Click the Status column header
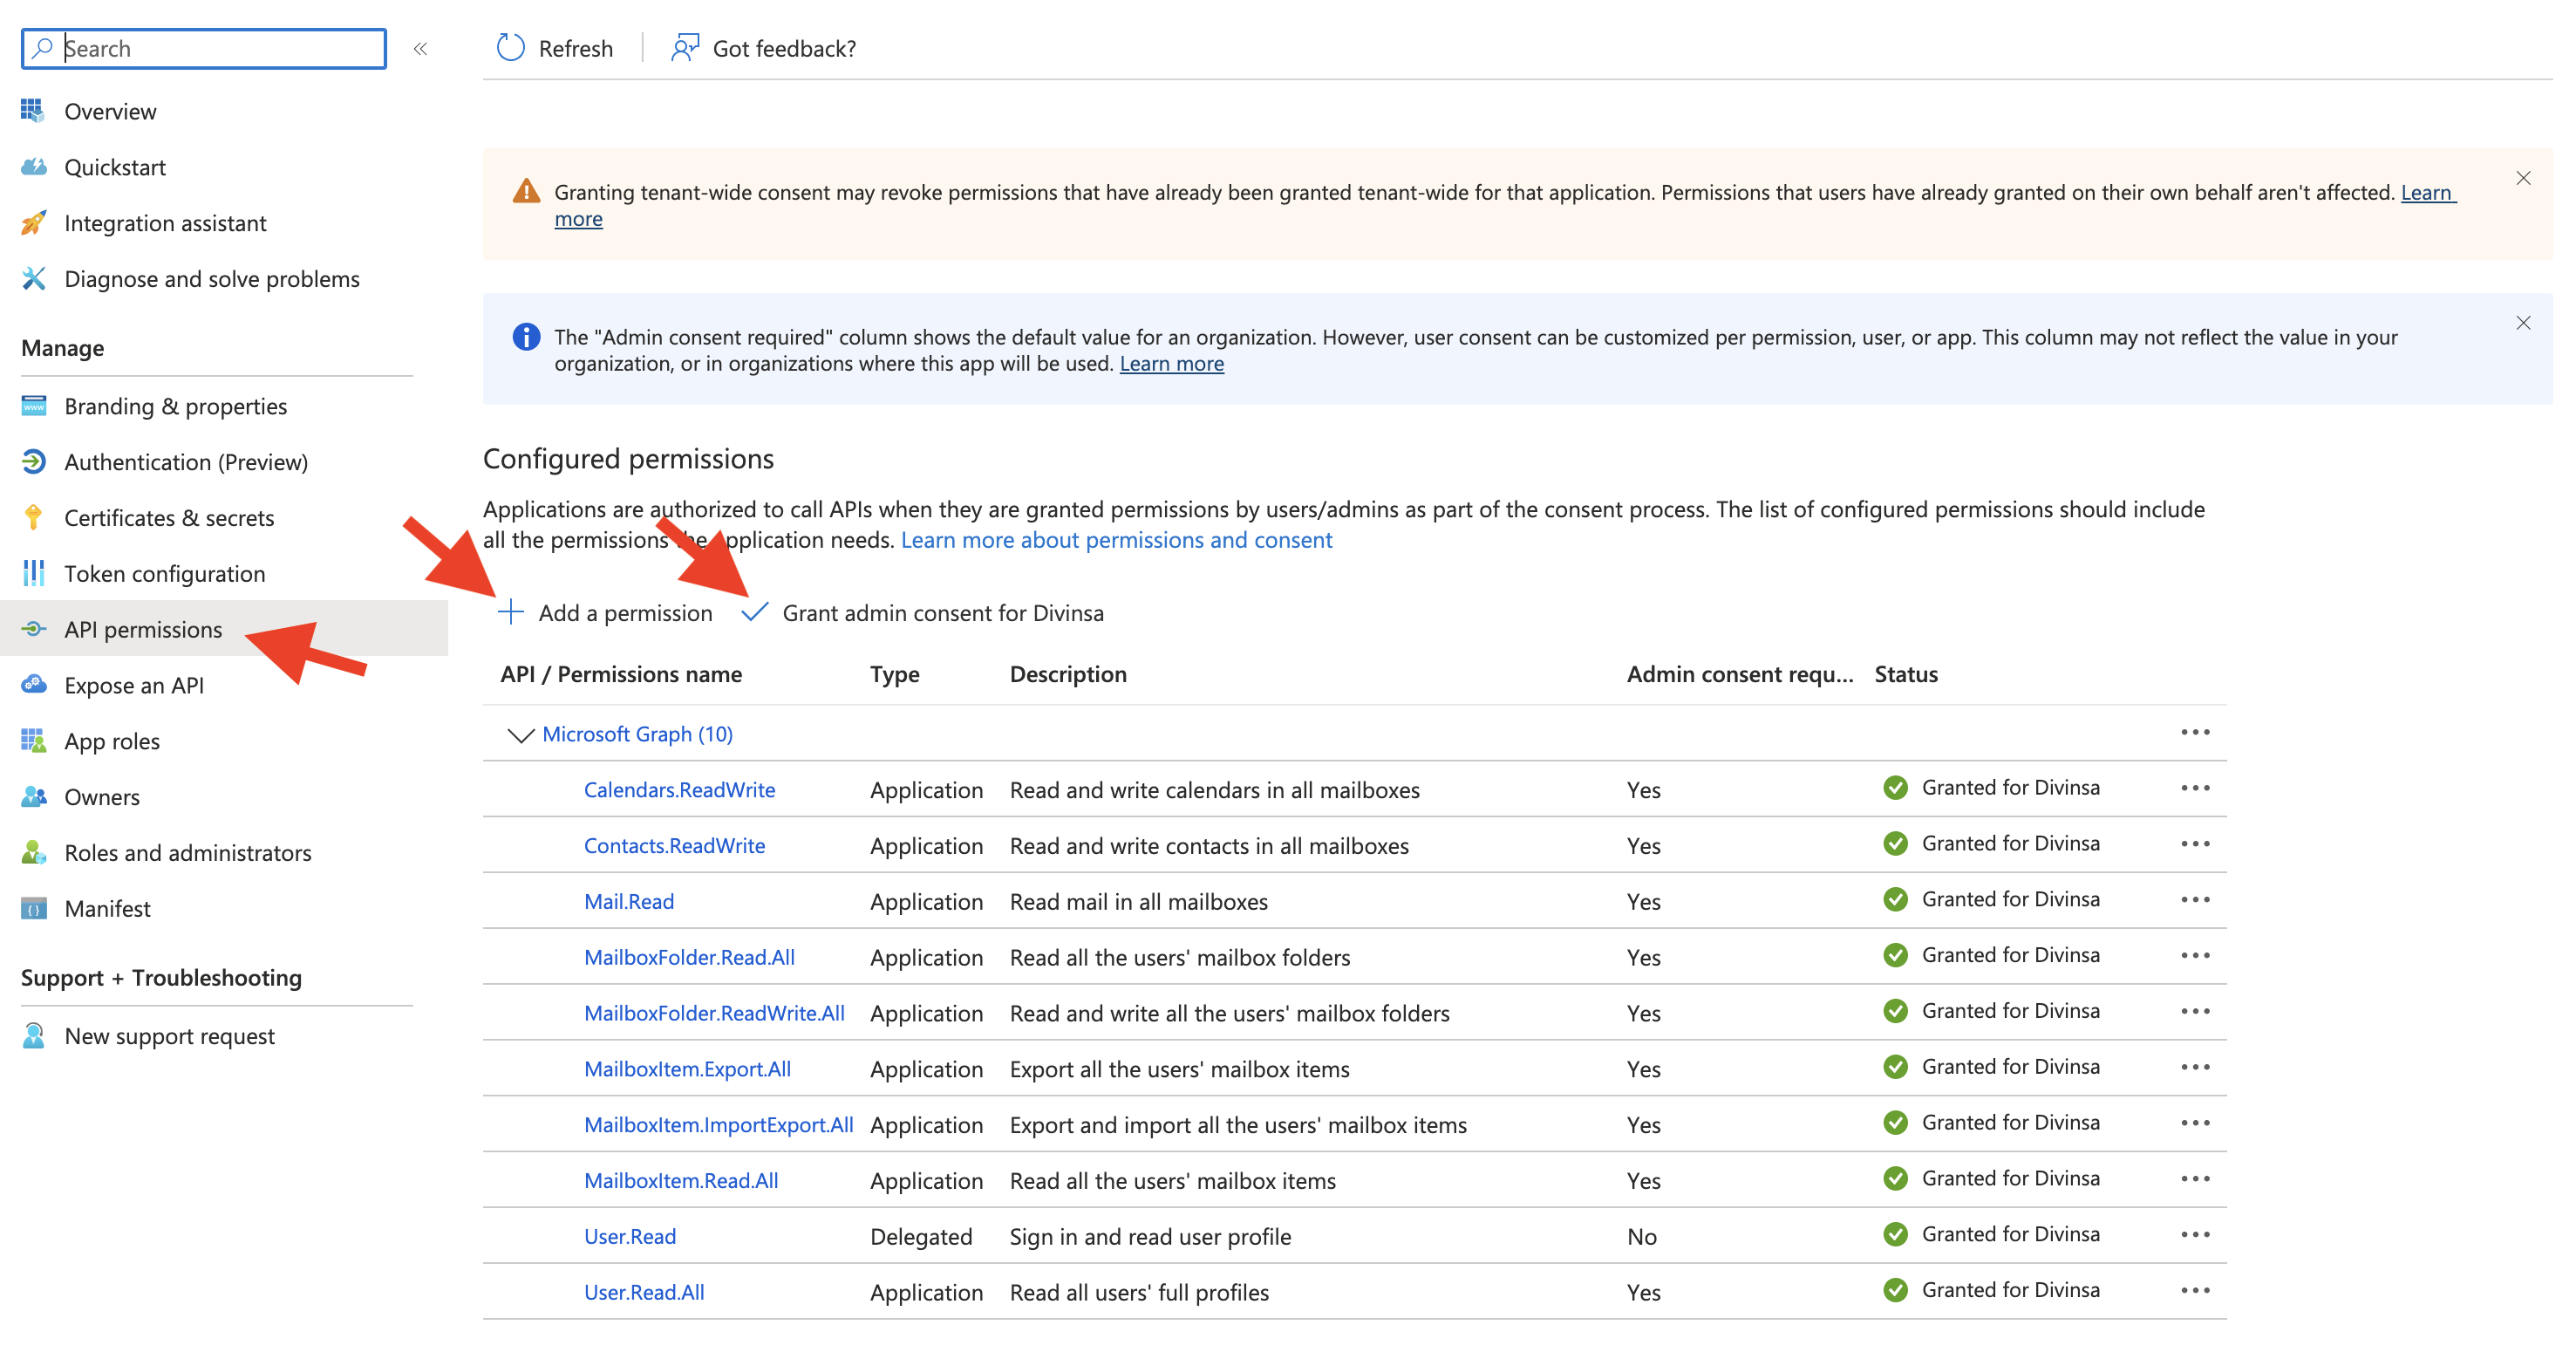Viewport: 2576px width, 1359px height. 1906,674
